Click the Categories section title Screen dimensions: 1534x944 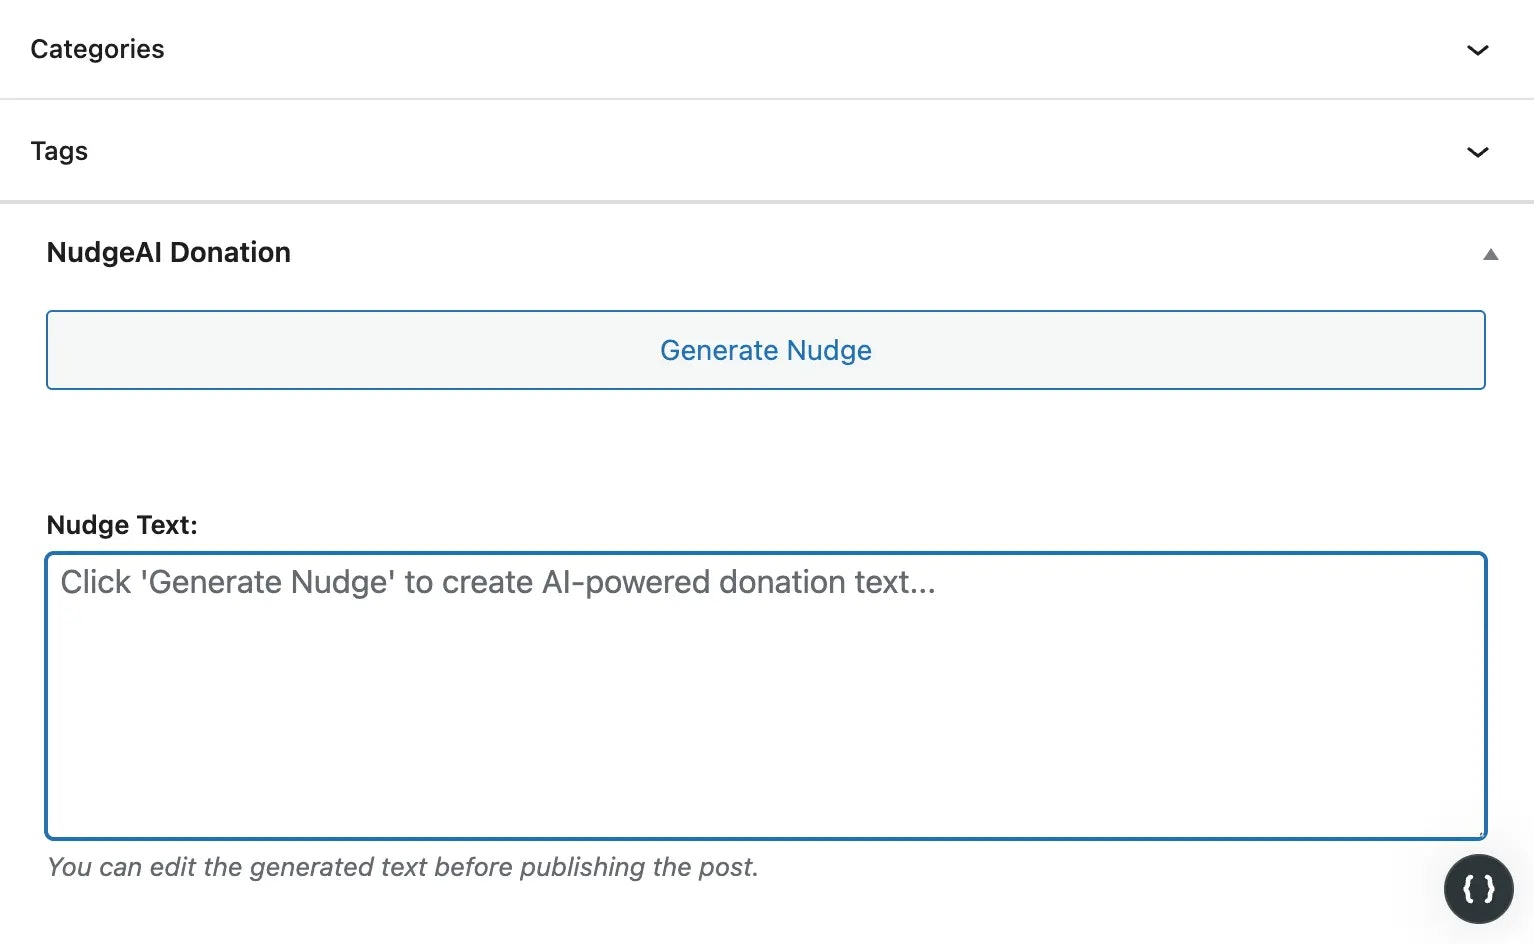pos(97,48)
